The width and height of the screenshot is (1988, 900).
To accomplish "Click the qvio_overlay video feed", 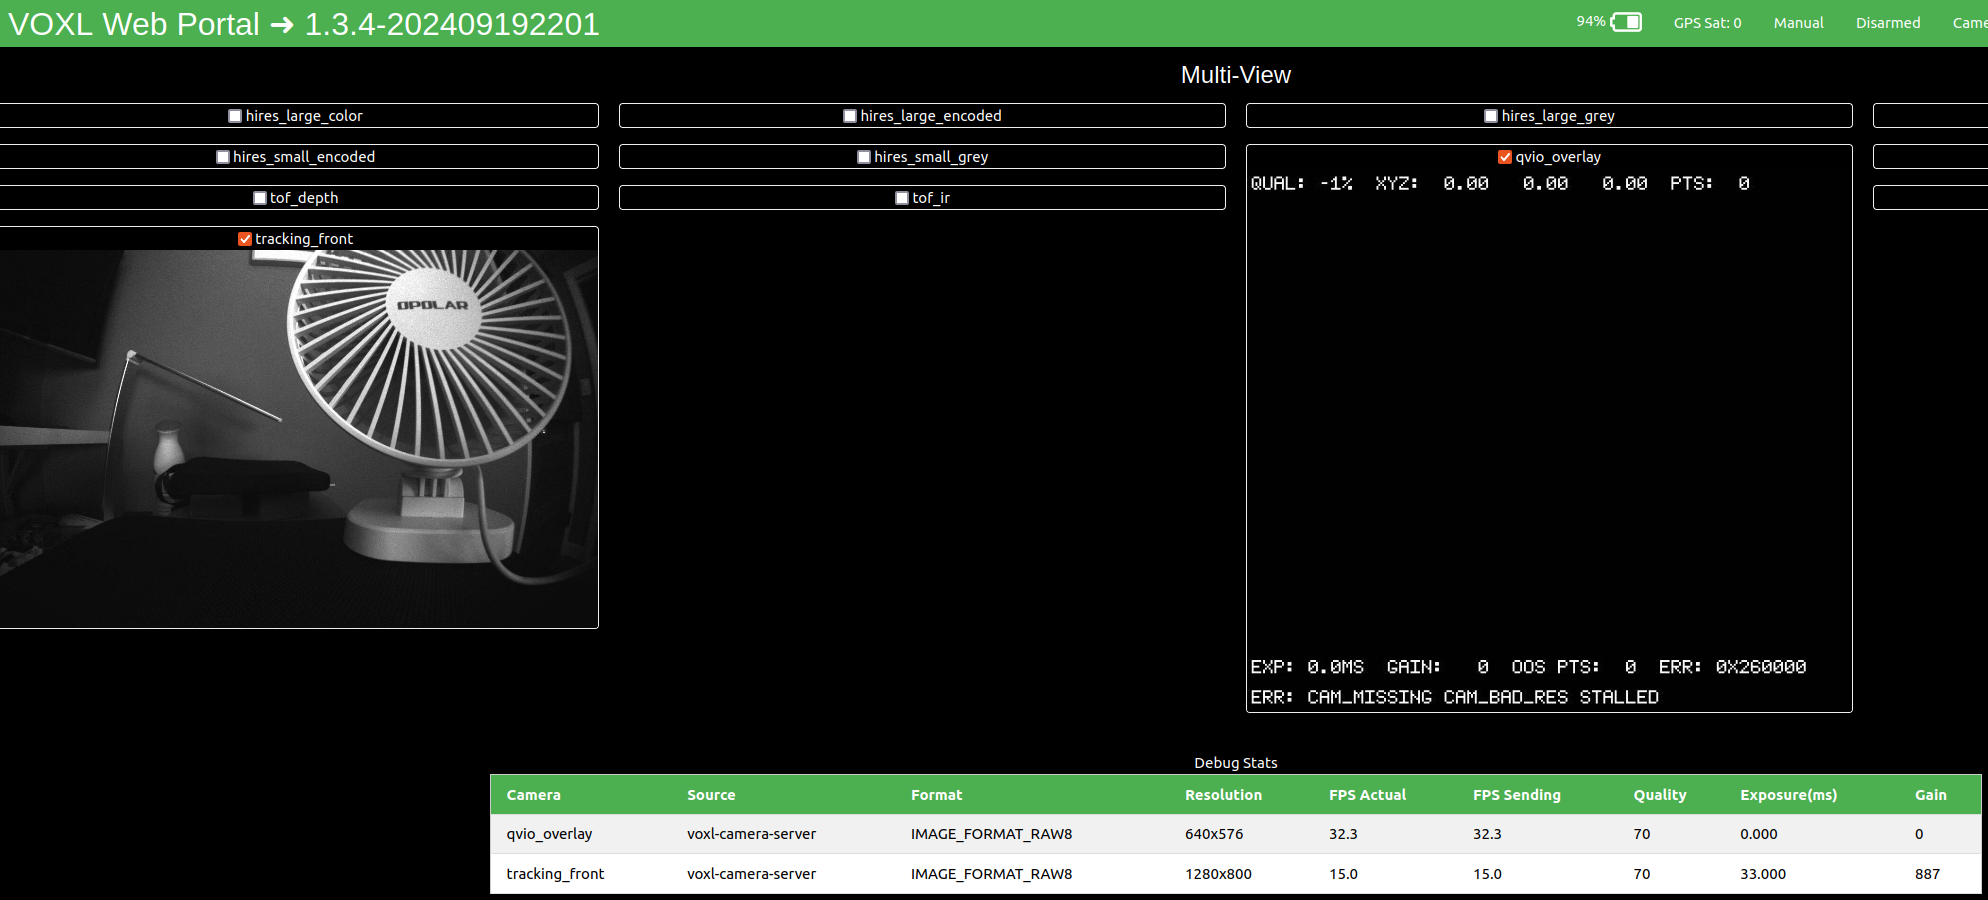I will [1549, 440].
